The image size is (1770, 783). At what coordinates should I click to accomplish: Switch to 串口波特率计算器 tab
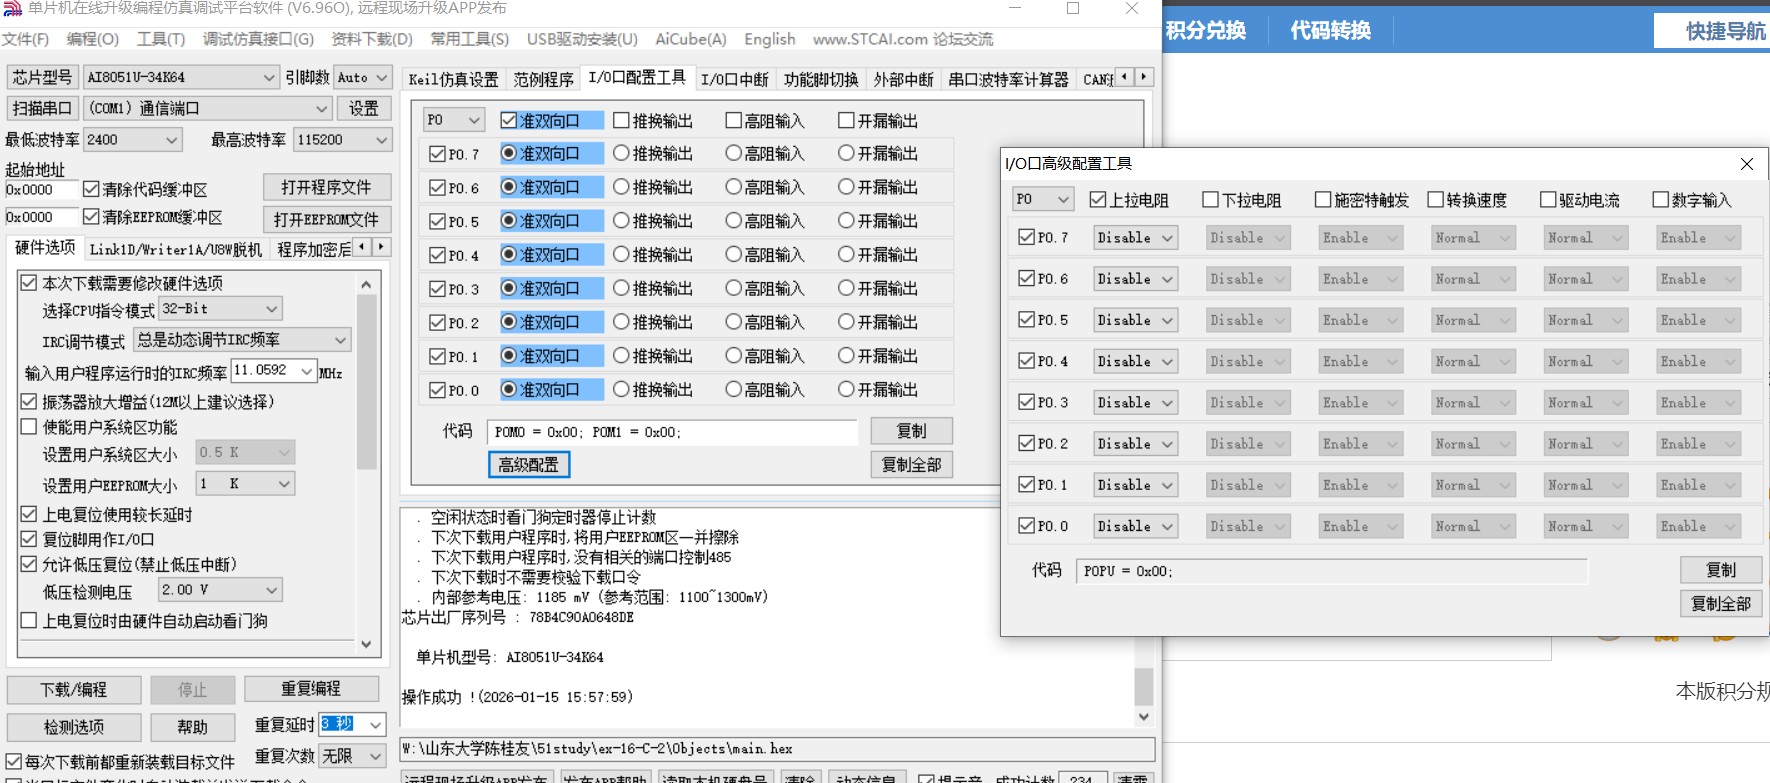tap(1008, 79)
